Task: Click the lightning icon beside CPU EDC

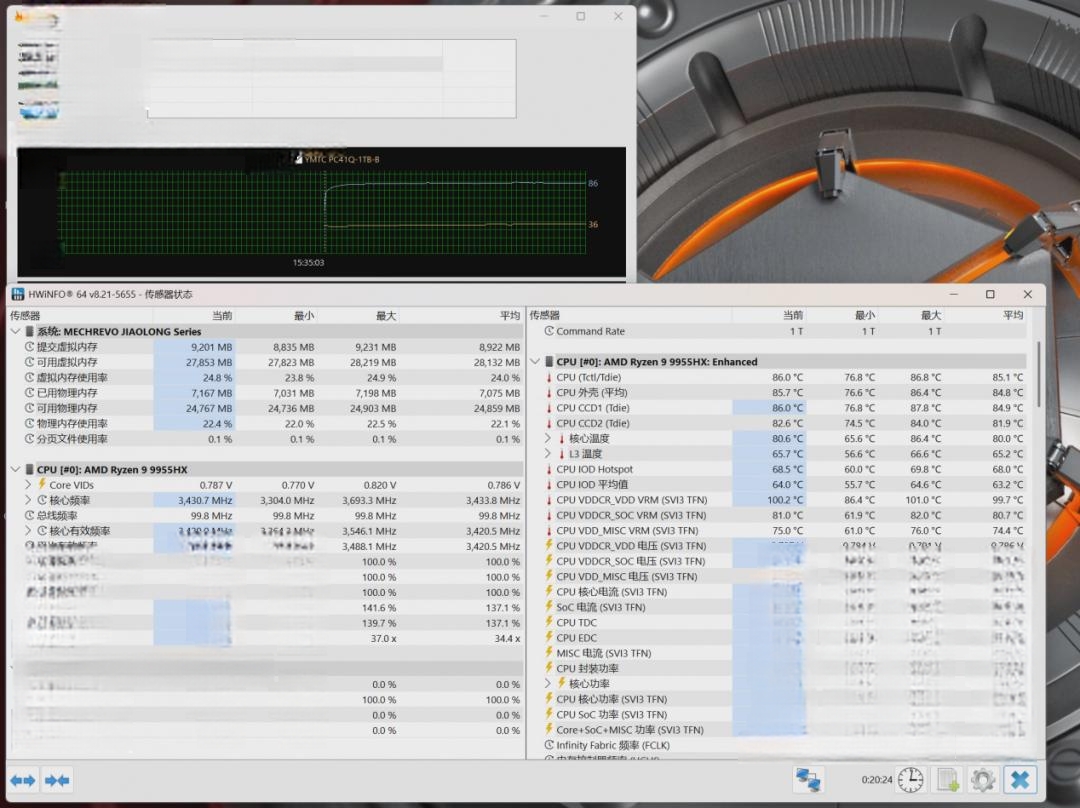Action: [549, 637]
